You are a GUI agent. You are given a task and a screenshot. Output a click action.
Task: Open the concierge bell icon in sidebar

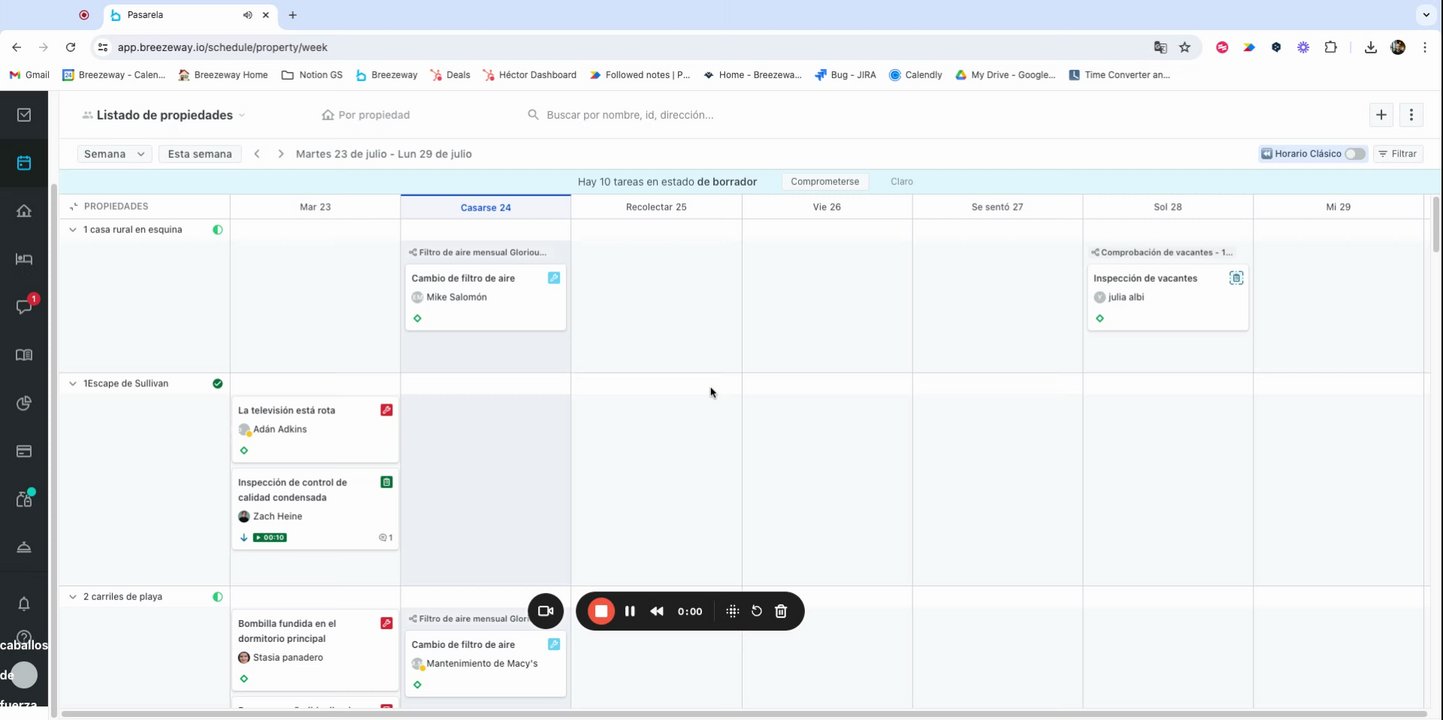click(24, 547)
